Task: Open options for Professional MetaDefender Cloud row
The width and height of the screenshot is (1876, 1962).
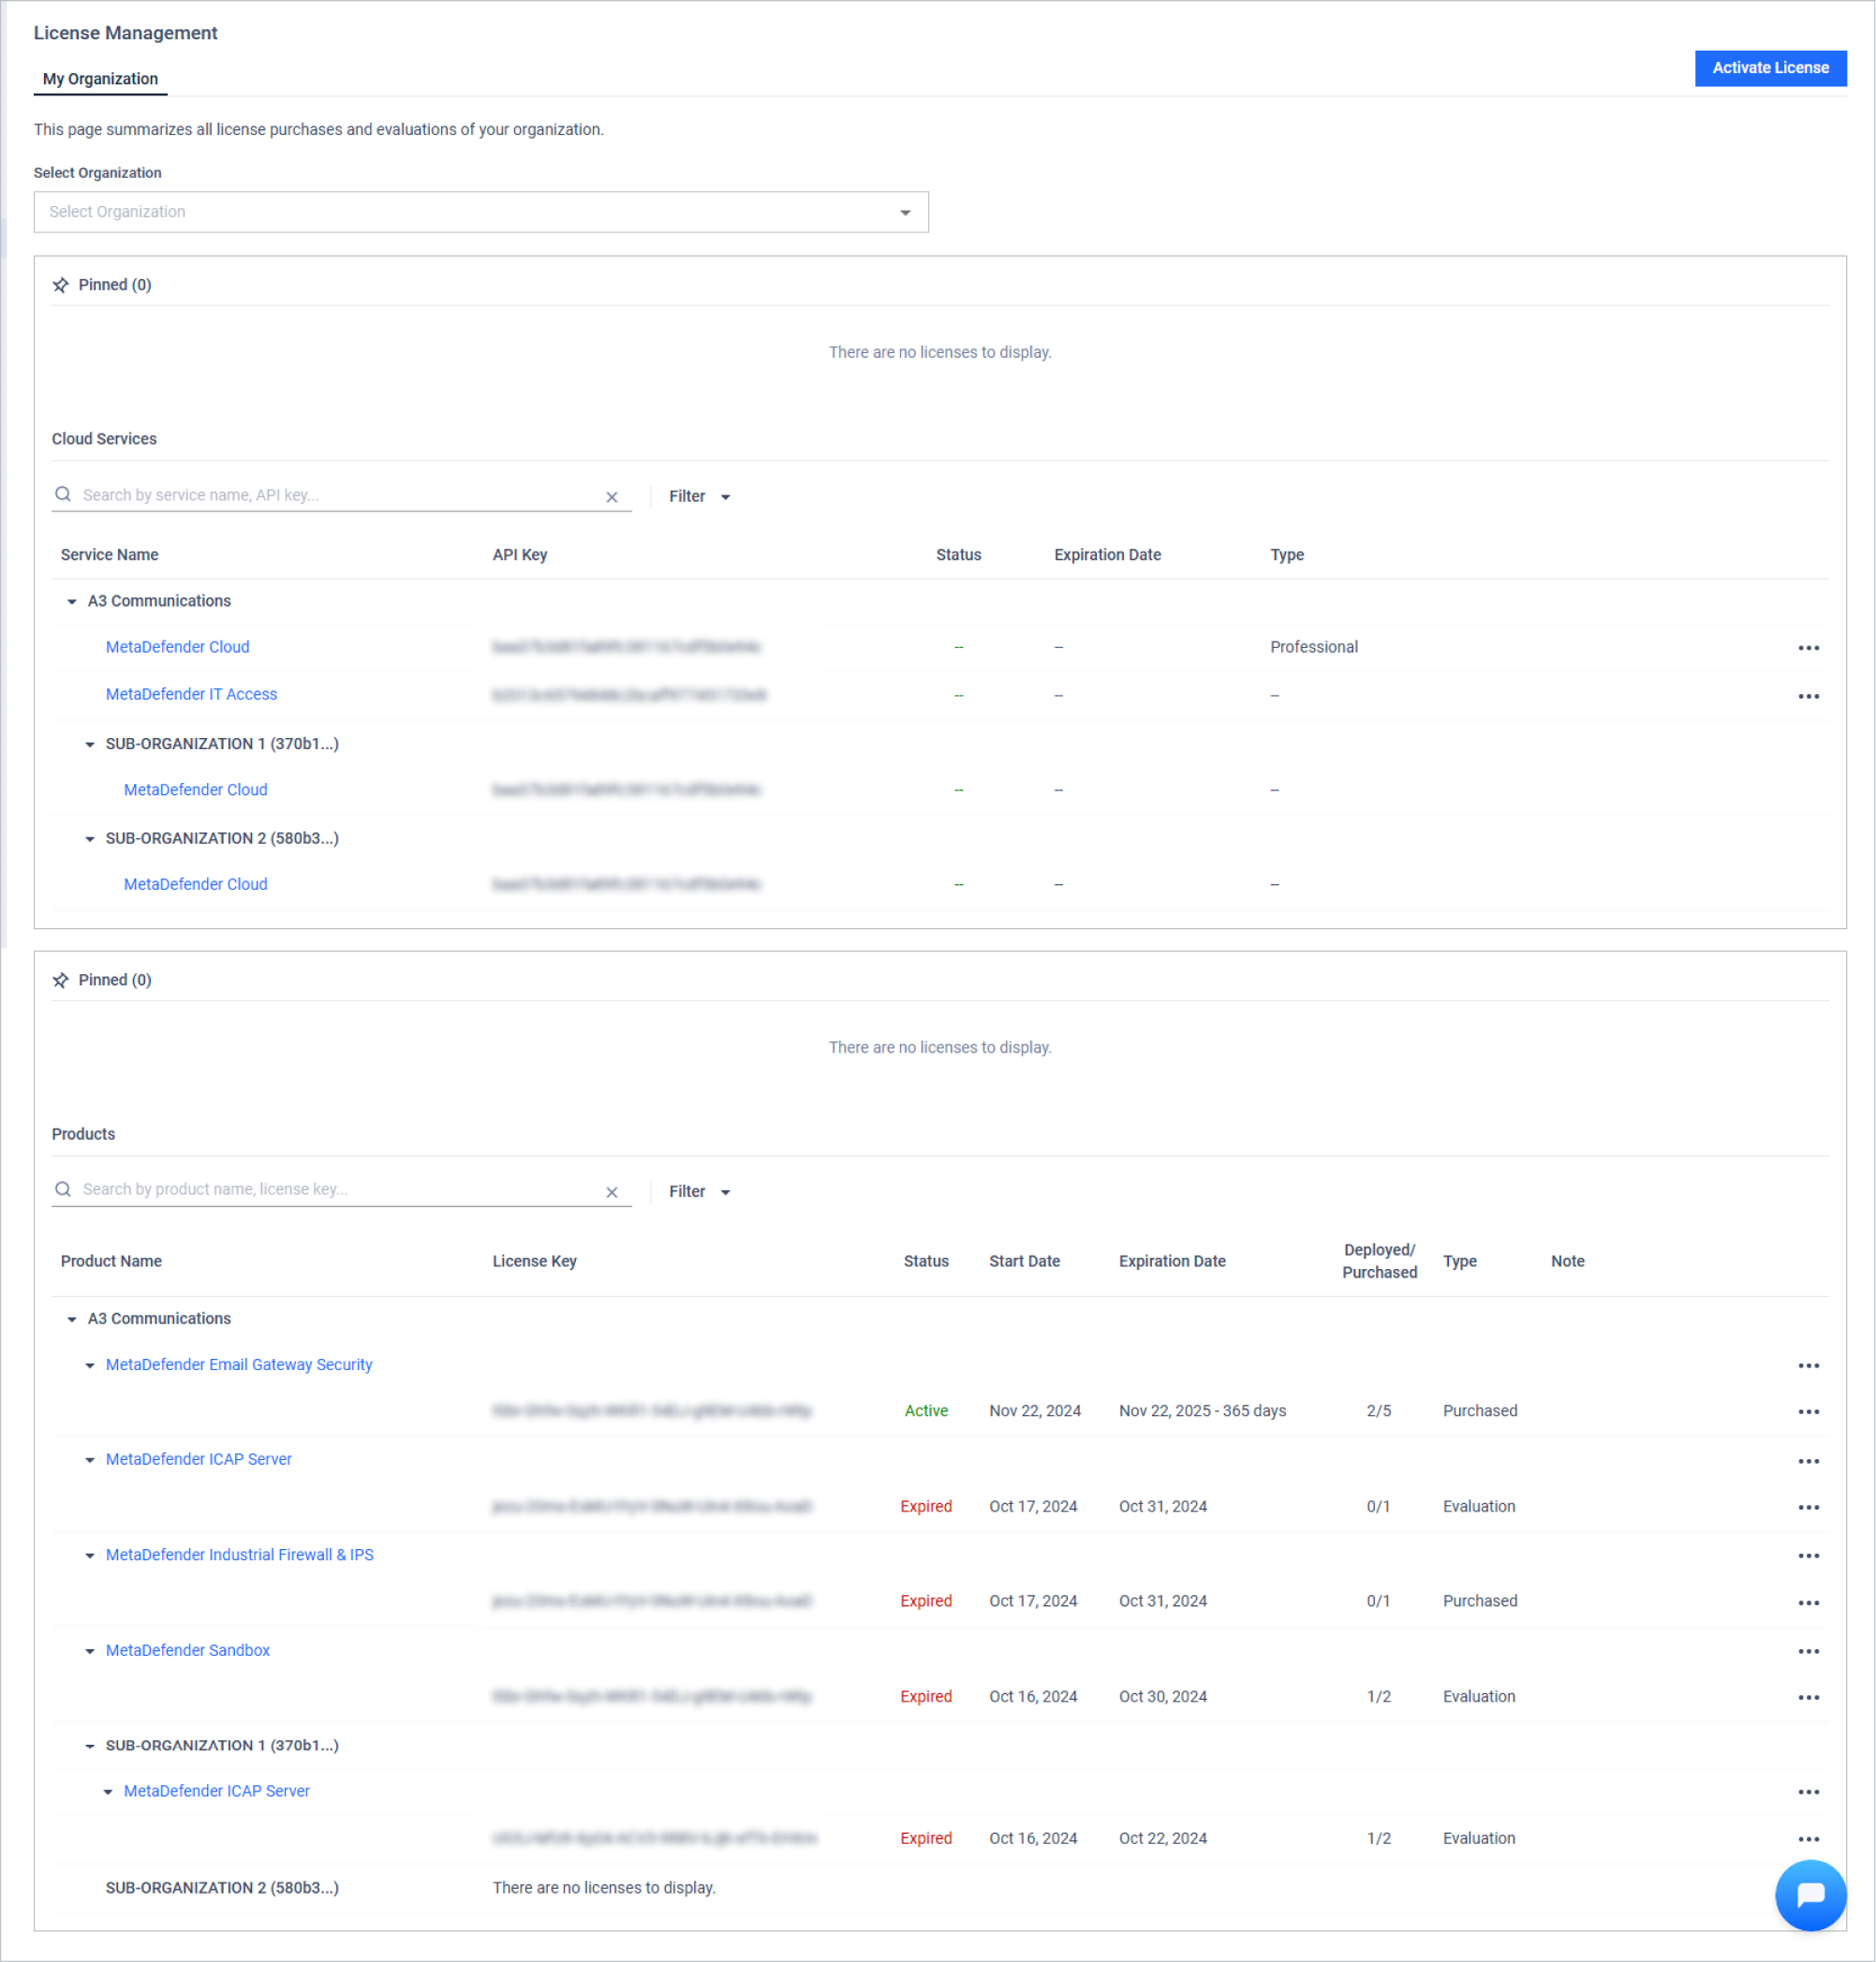Action: [1808, 648]
